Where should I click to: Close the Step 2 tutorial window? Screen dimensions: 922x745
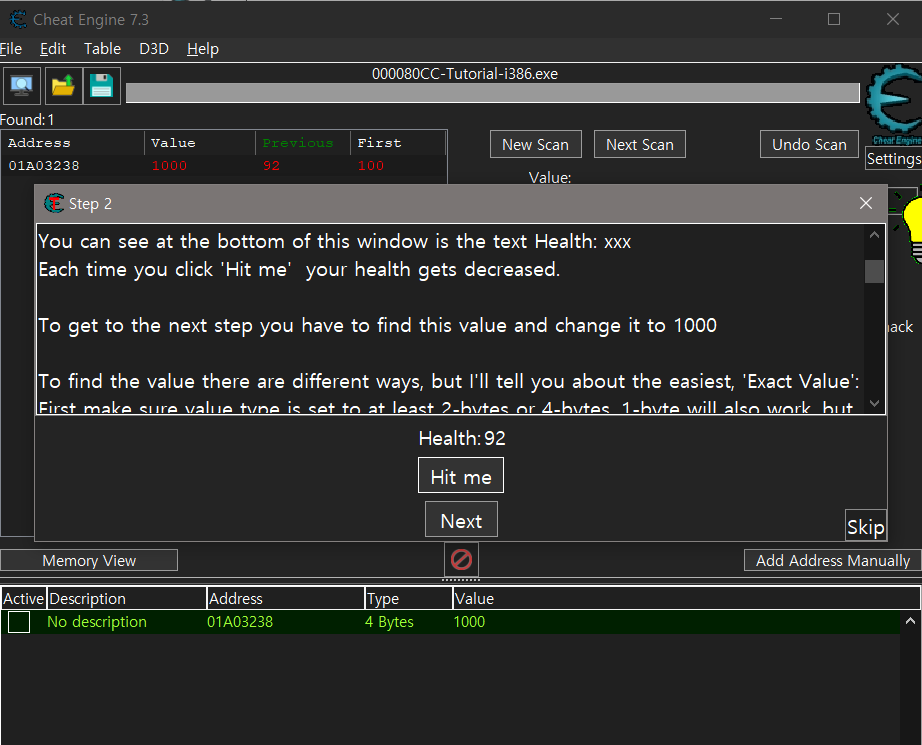click(x=866, y=203)
